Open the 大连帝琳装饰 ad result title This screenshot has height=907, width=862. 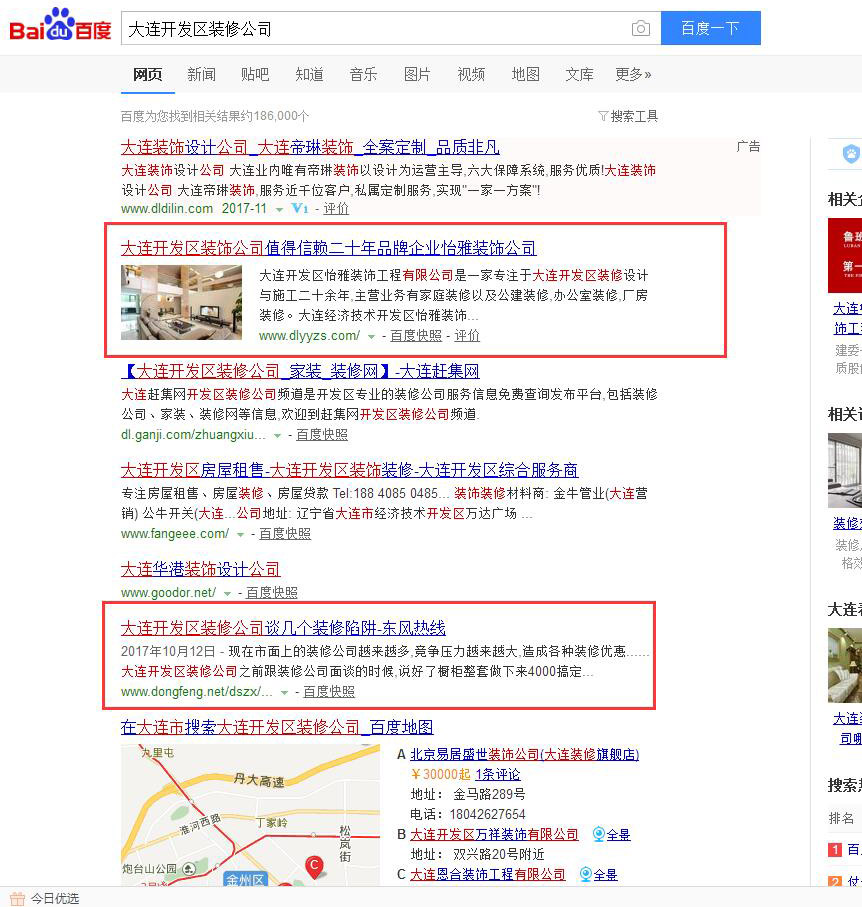tap(310, 148)
